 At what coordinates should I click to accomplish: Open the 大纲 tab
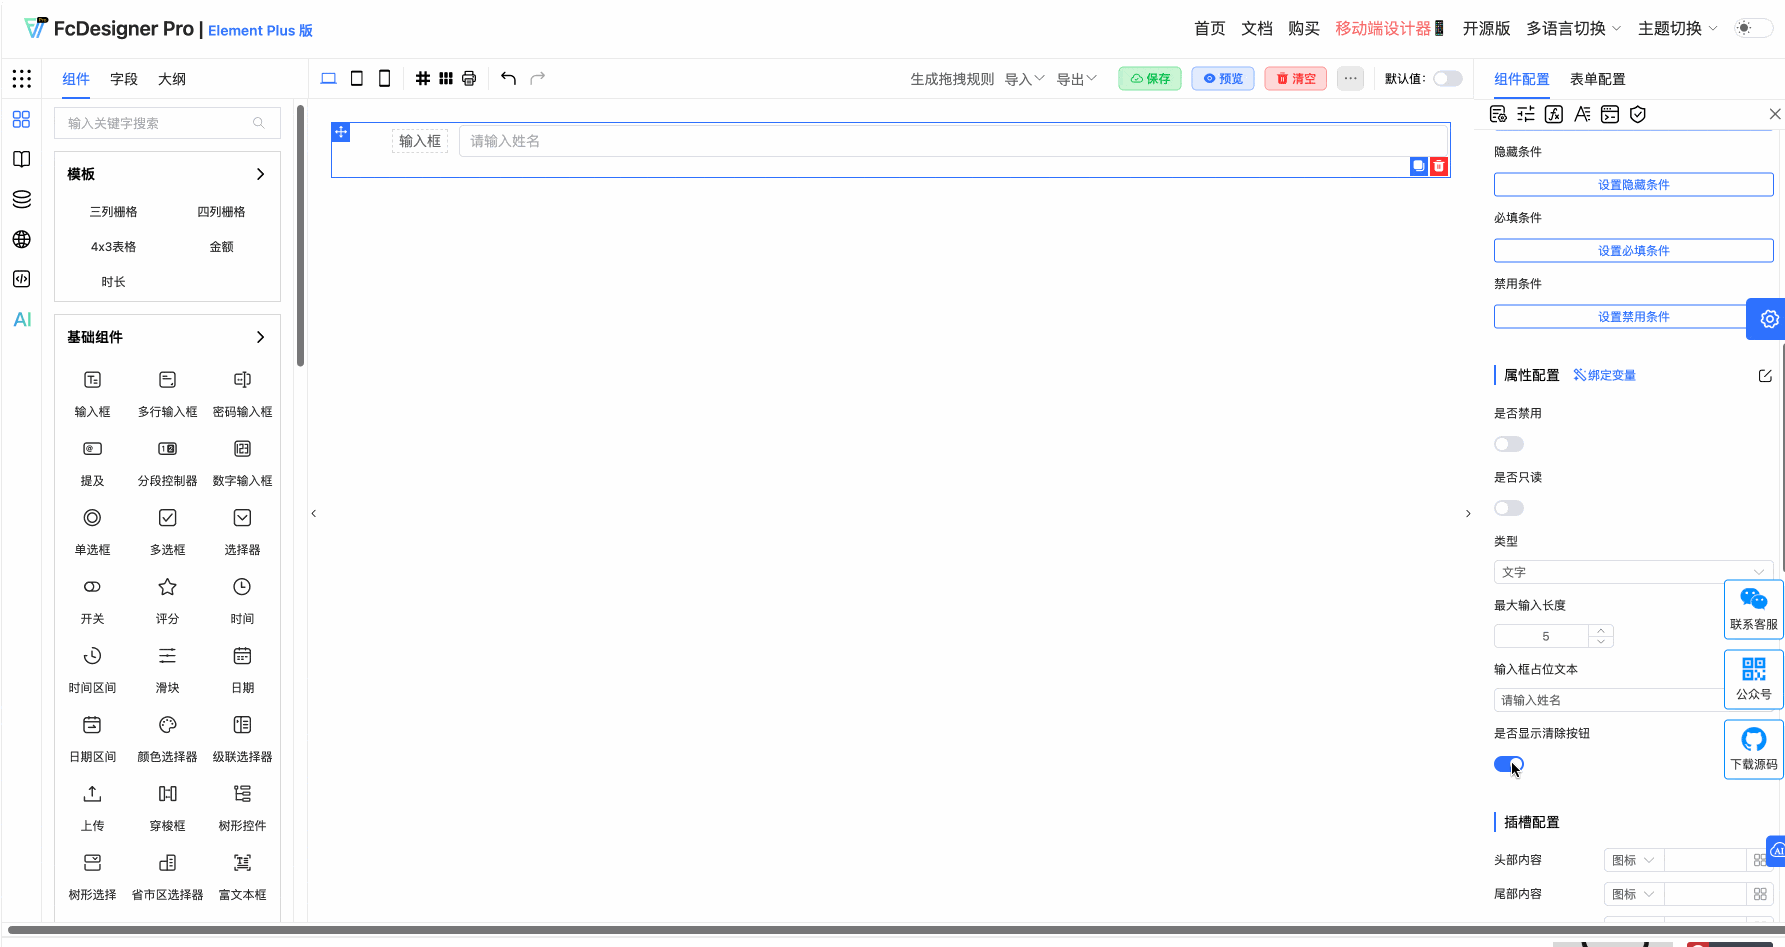(x=172, y=79)
